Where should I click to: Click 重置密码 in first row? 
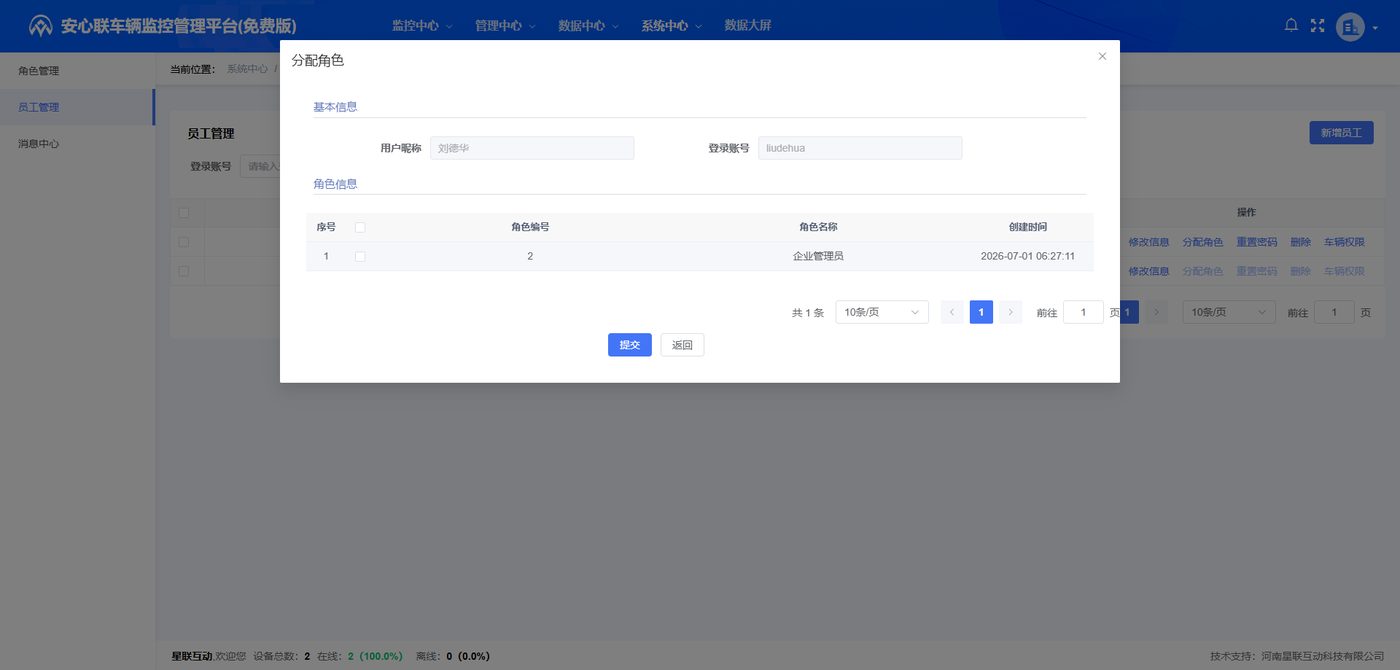[1256, 242]
